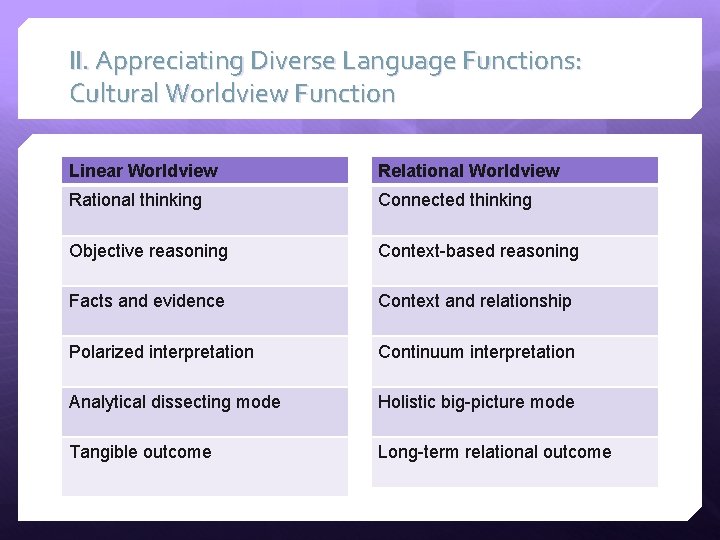
Task: Click 'Polarized interpretation' text
Action: point(161,352)
